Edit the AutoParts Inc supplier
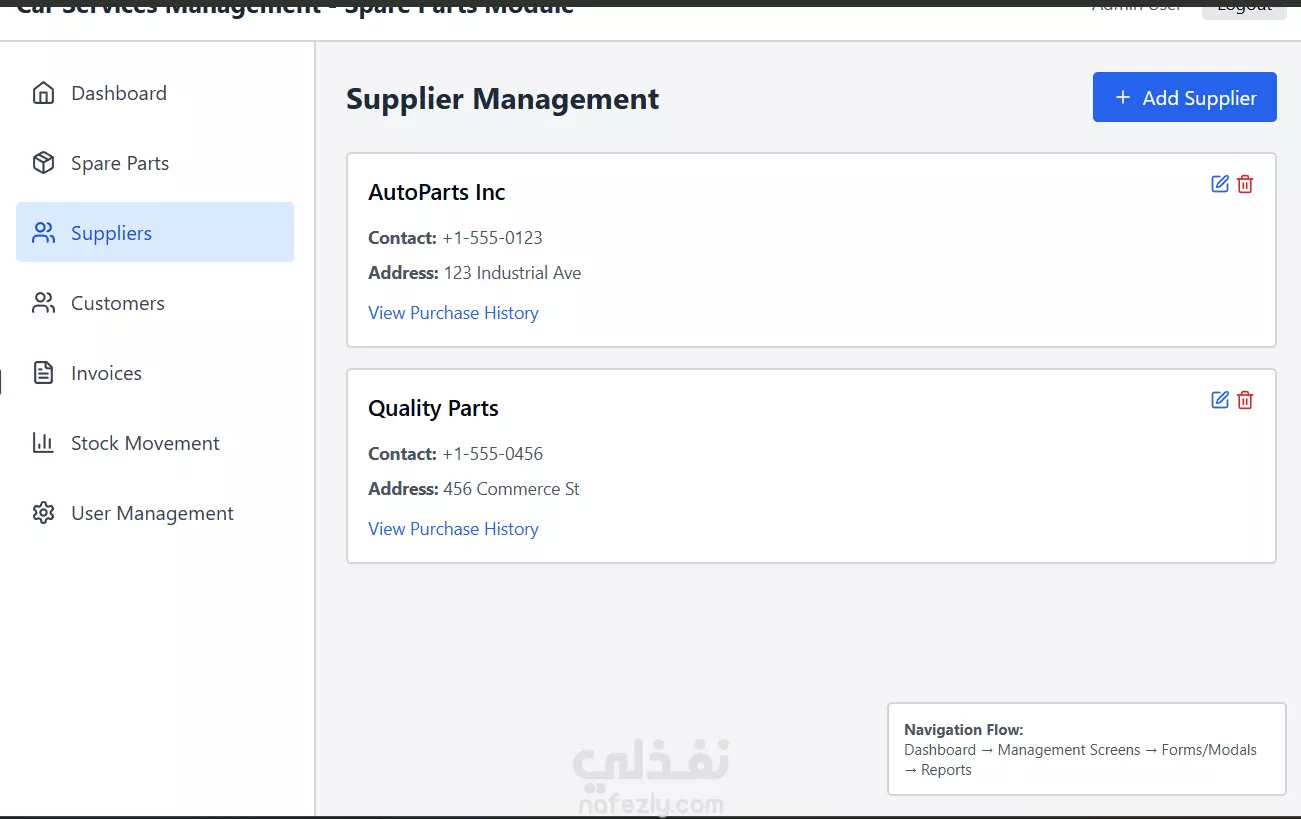The image size is (1301, 819). click(1220, 184)
